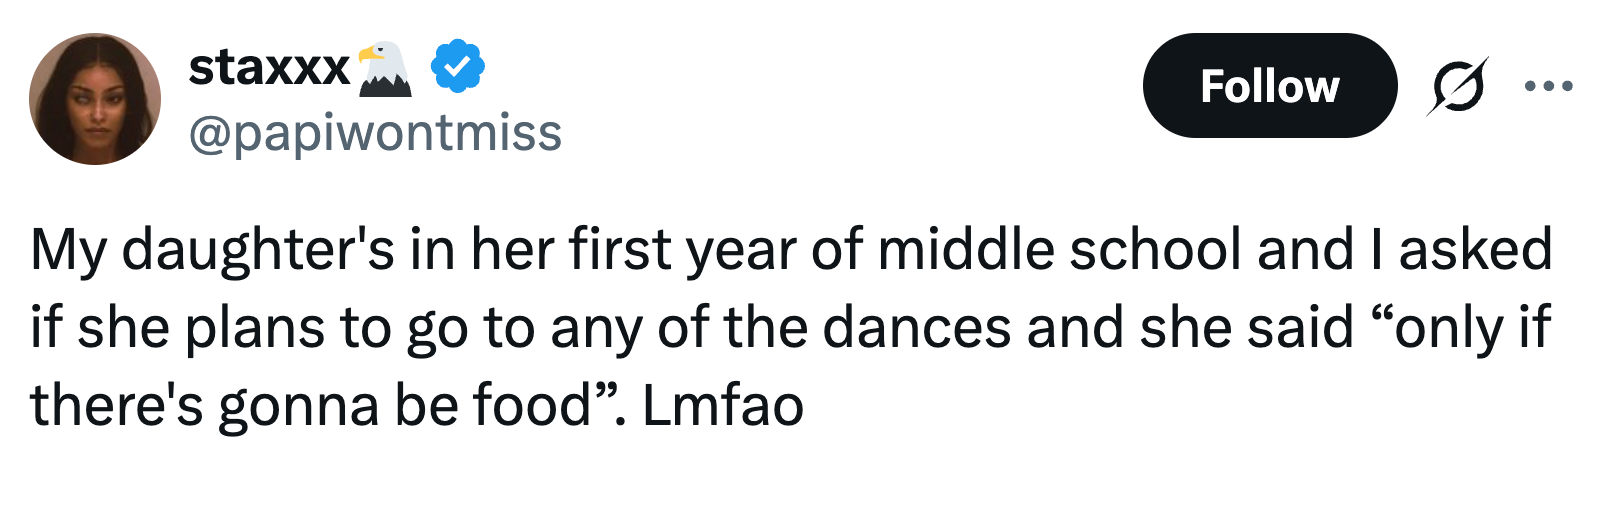1606x506 pixels.
Task: Open the three-dot more options menu
Action: point(1548,86)
